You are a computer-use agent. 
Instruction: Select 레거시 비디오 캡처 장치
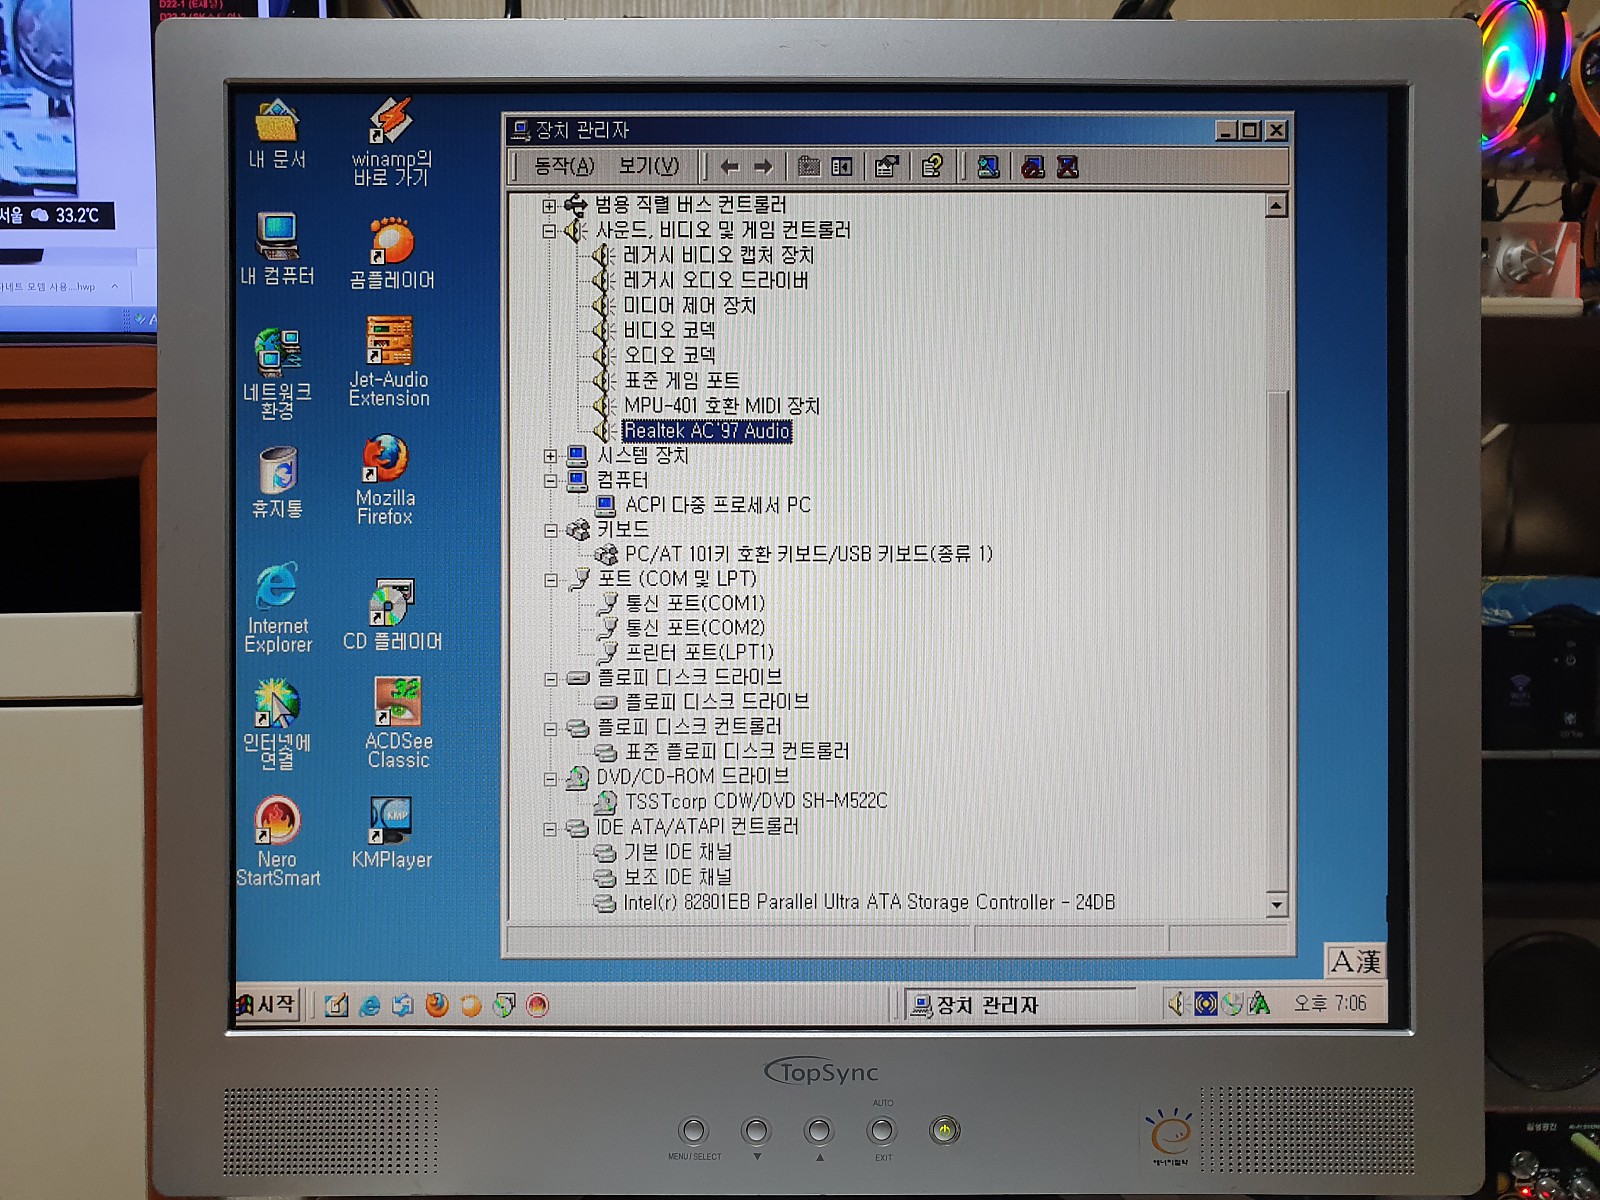pyautogui.click(x=718, y=256)
